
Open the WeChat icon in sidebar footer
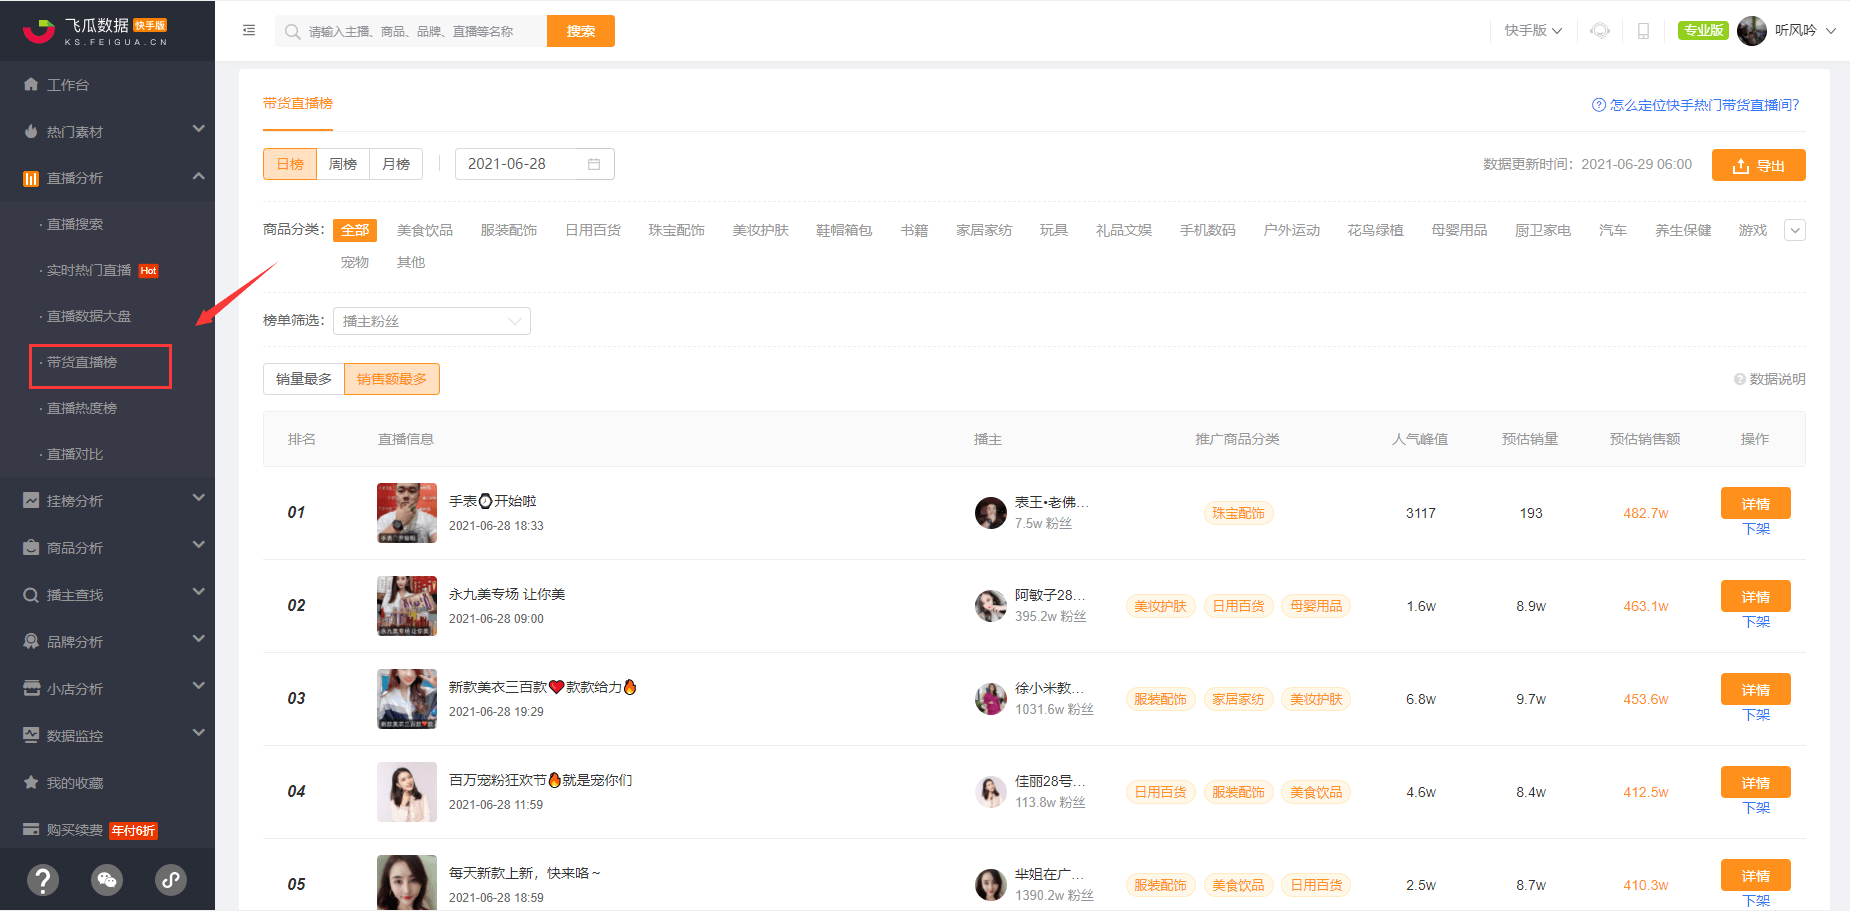pos(107,880)
